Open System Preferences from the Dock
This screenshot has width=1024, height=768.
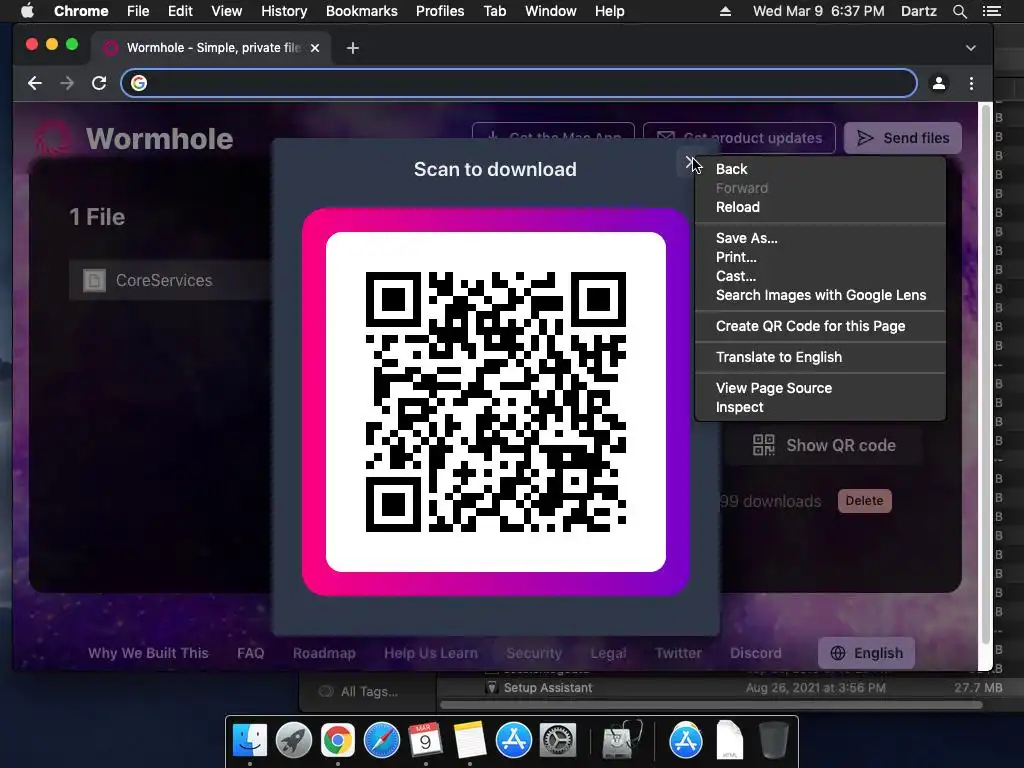(x=557, y=741)
